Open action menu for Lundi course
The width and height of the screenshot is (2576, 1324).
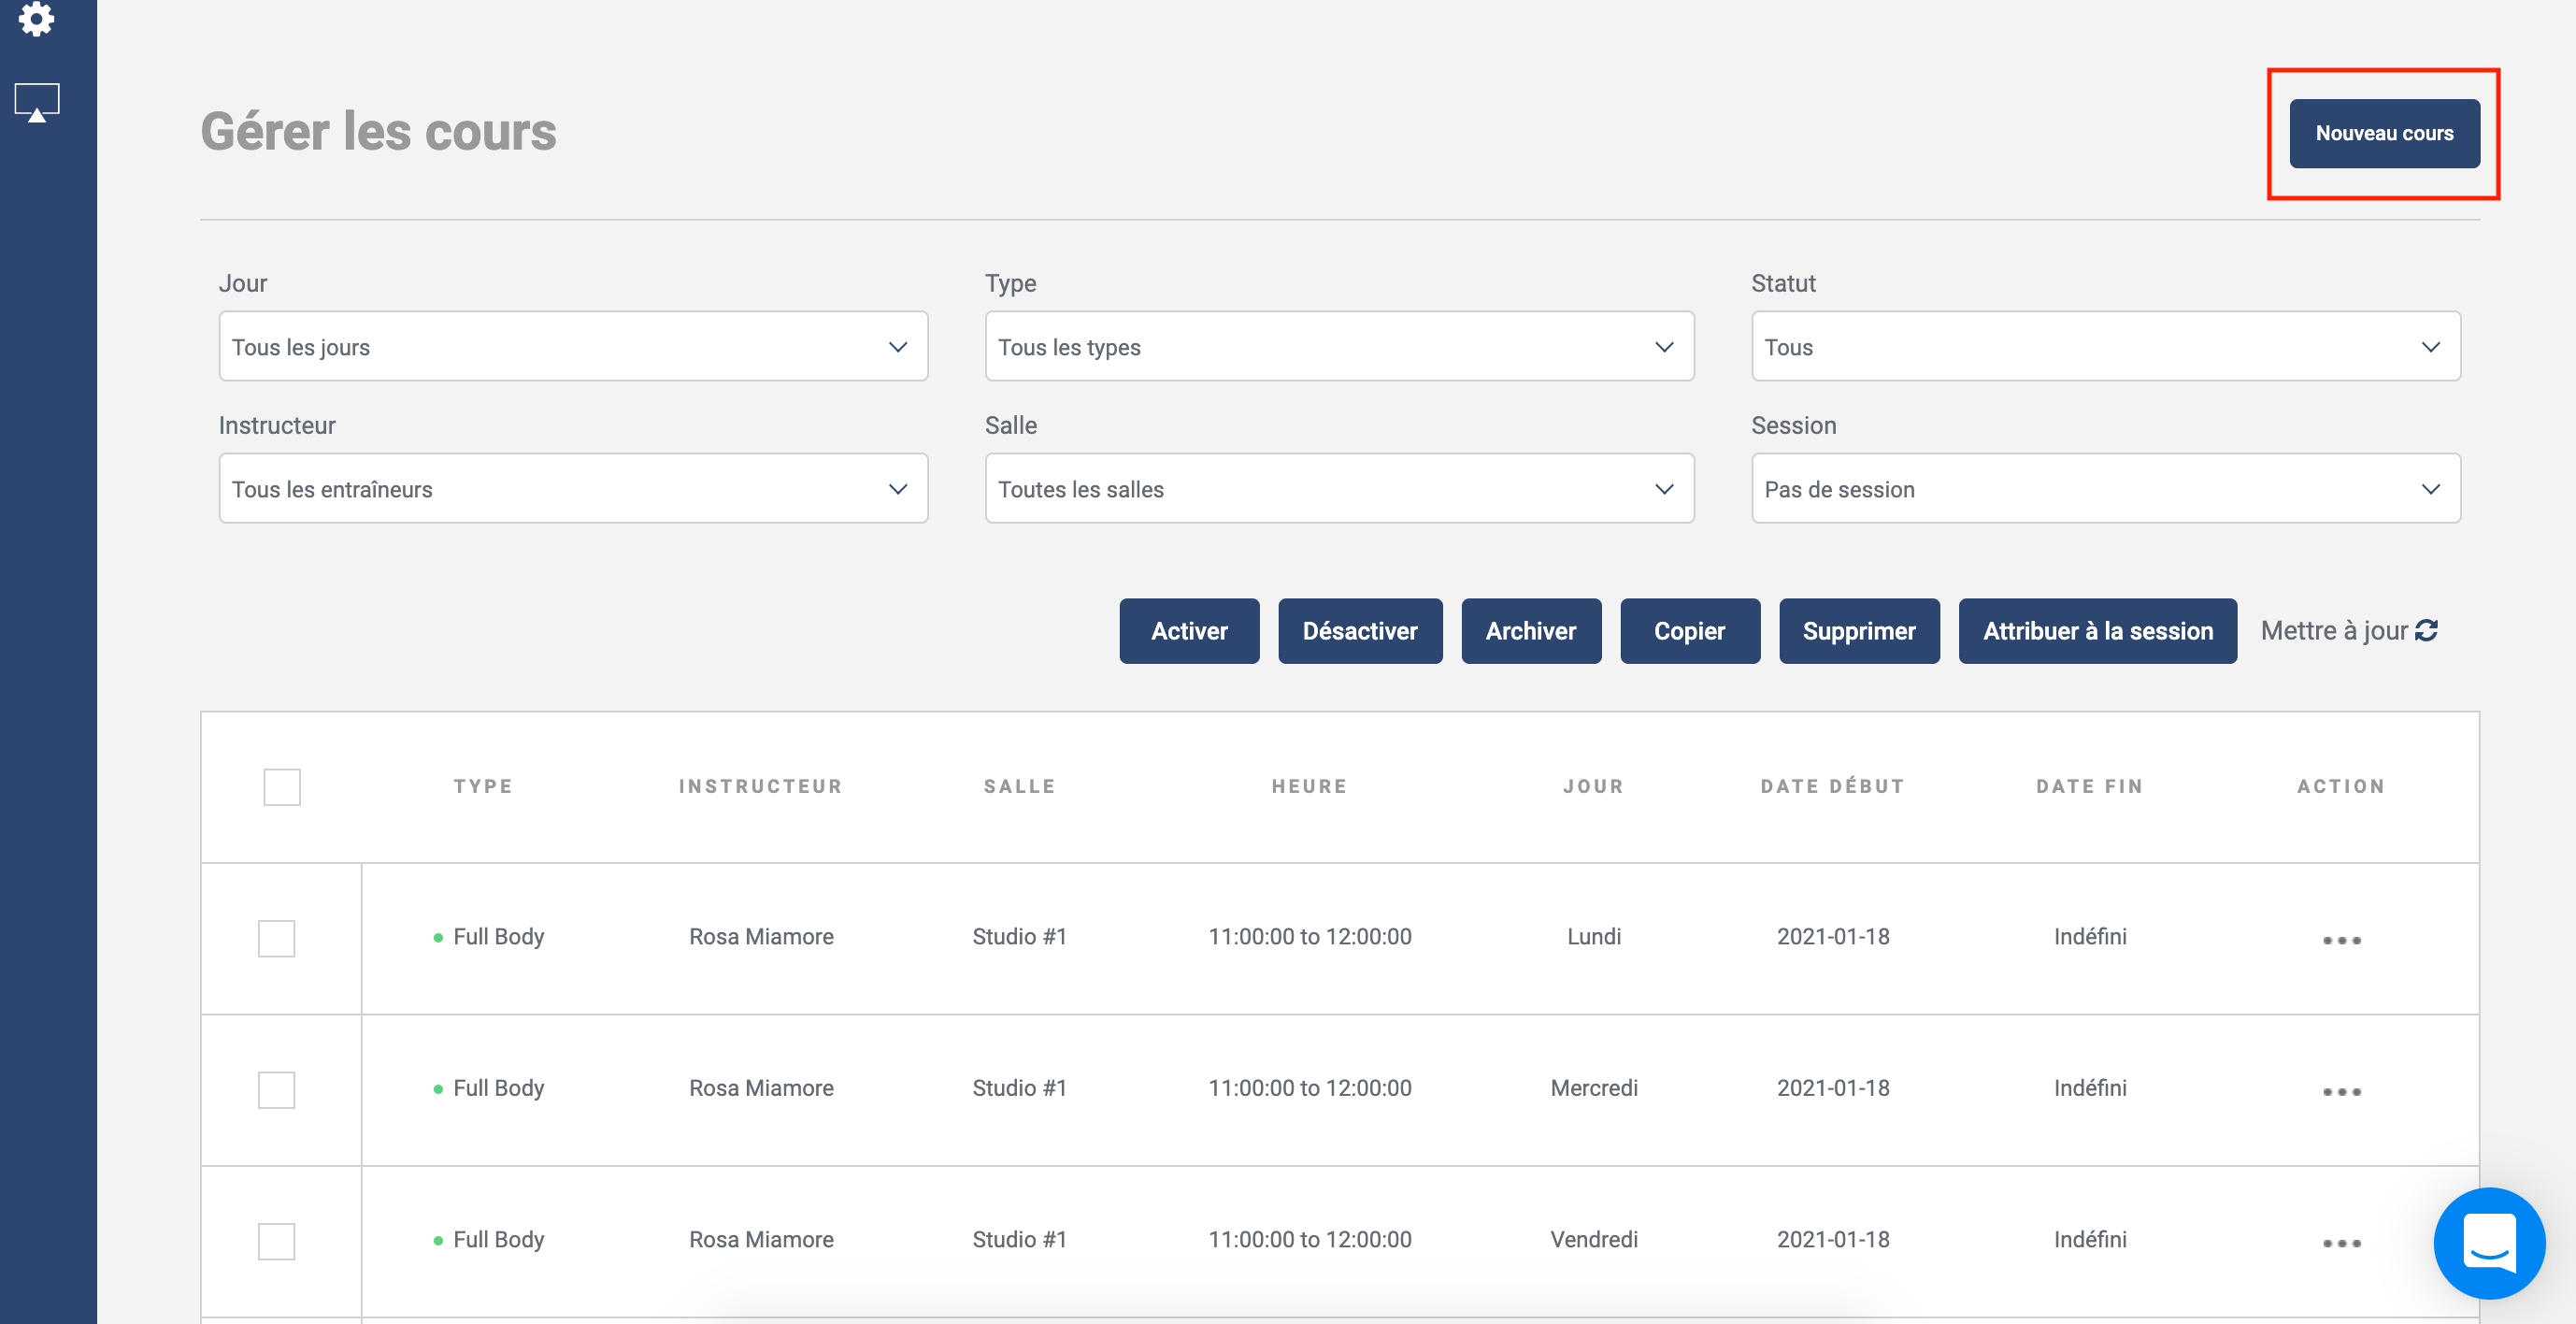(x=2340, y=939)
